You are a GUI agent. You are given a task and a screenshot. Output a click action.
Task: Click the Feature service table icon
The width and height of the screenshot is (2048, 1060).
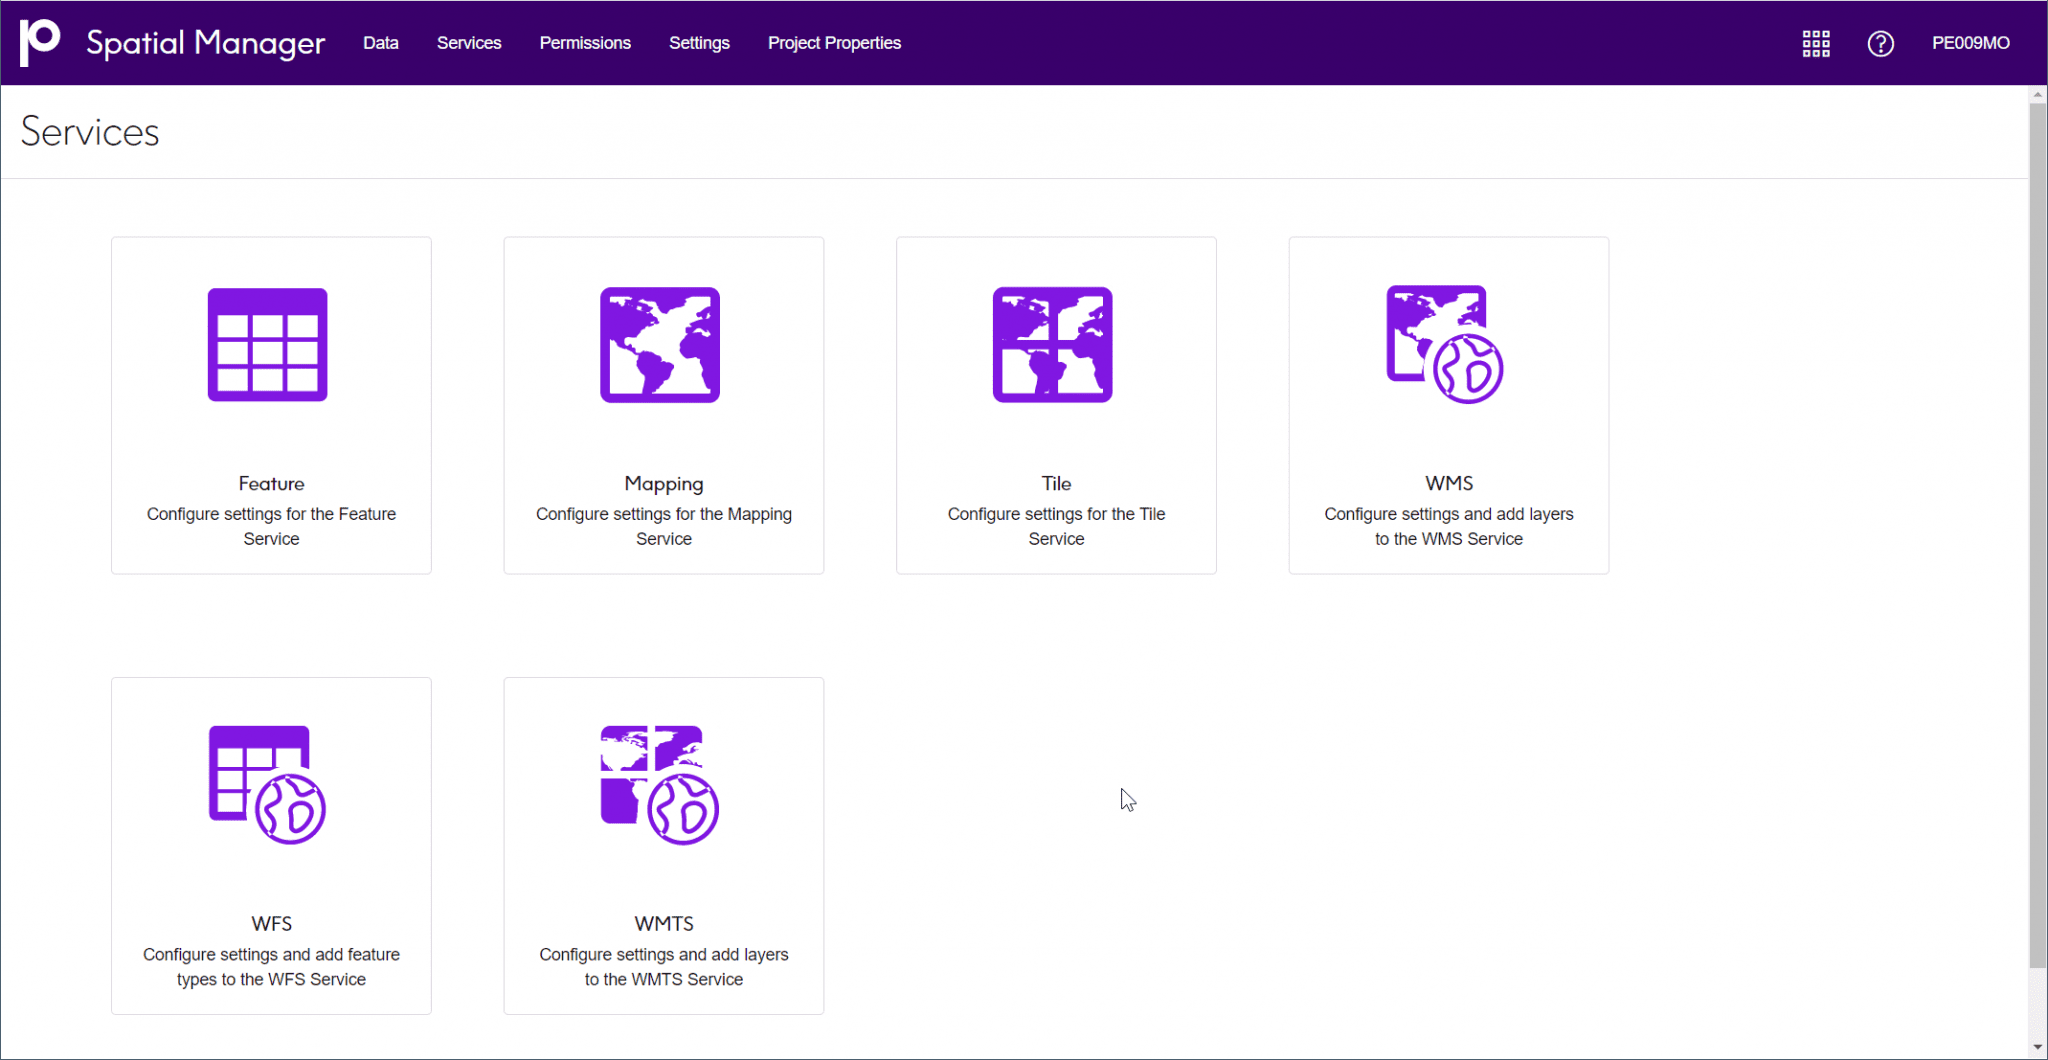coord(267,345)
